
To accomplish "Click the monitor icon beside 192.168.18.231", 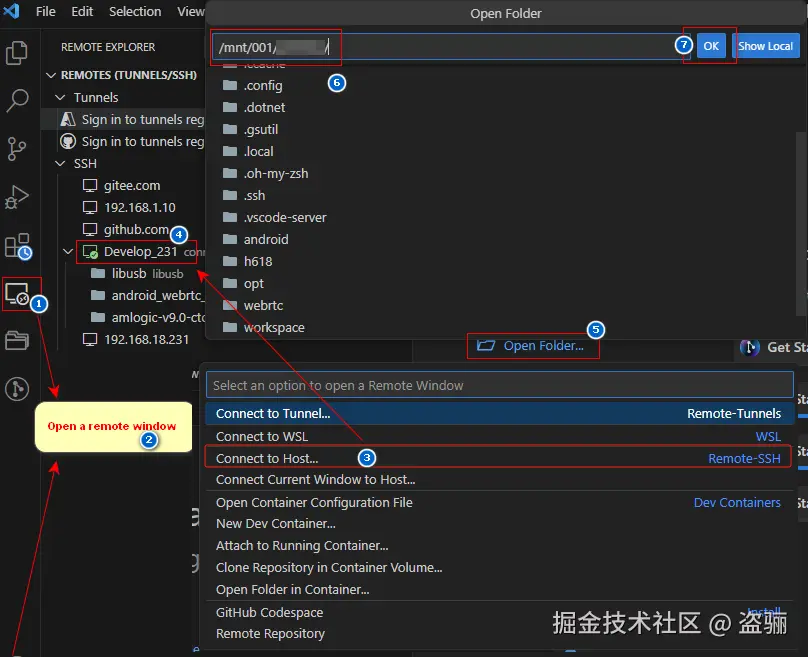I will 90,340.
